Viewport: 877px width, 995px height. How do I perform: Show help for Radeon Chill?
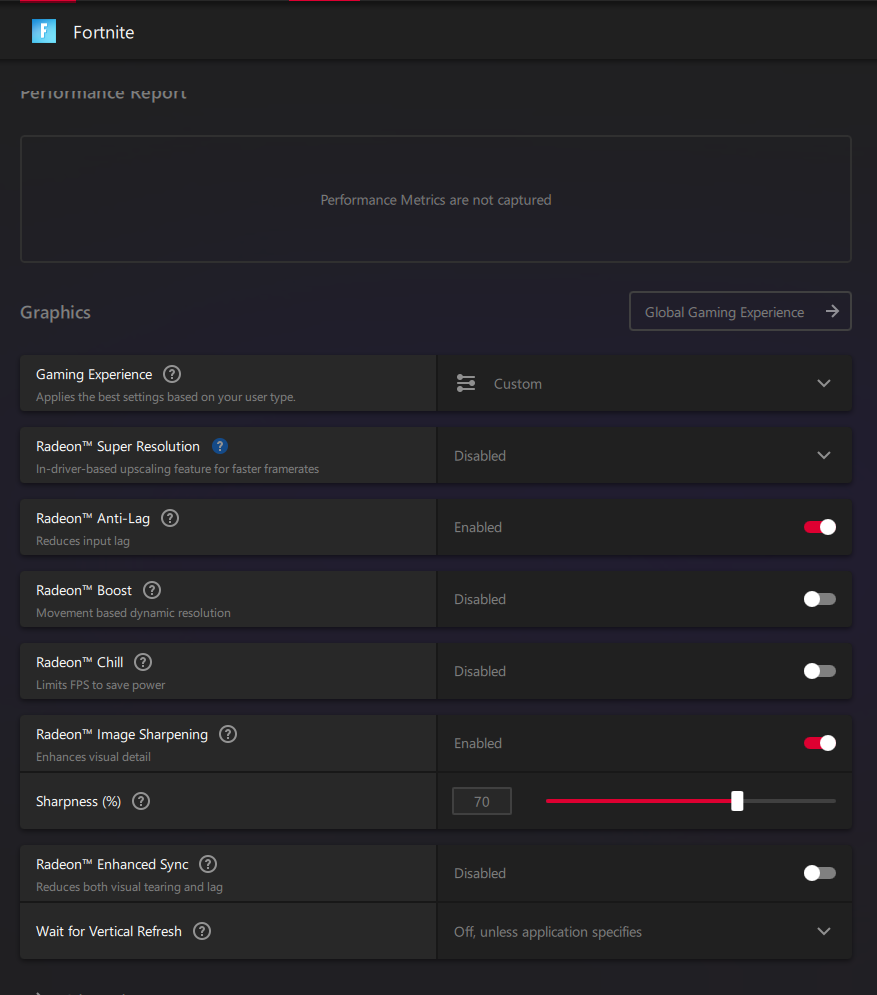(x=143, y=662)
